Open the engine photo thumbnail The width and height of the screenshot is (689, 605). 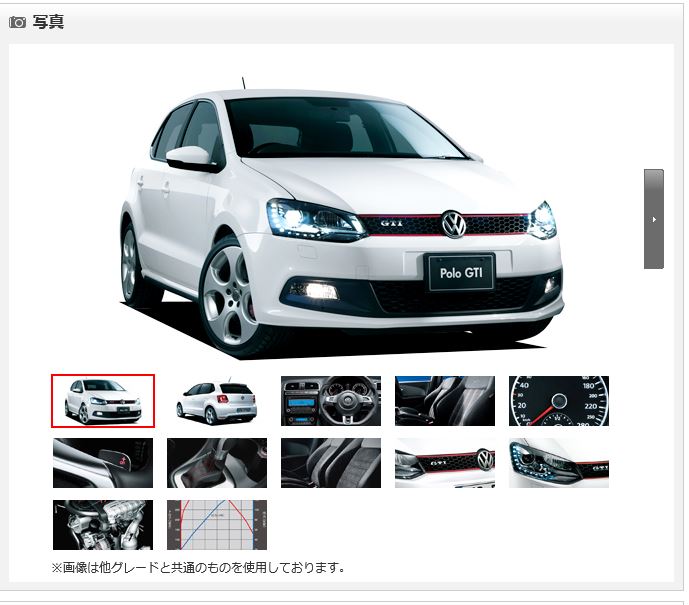(103, 525)
